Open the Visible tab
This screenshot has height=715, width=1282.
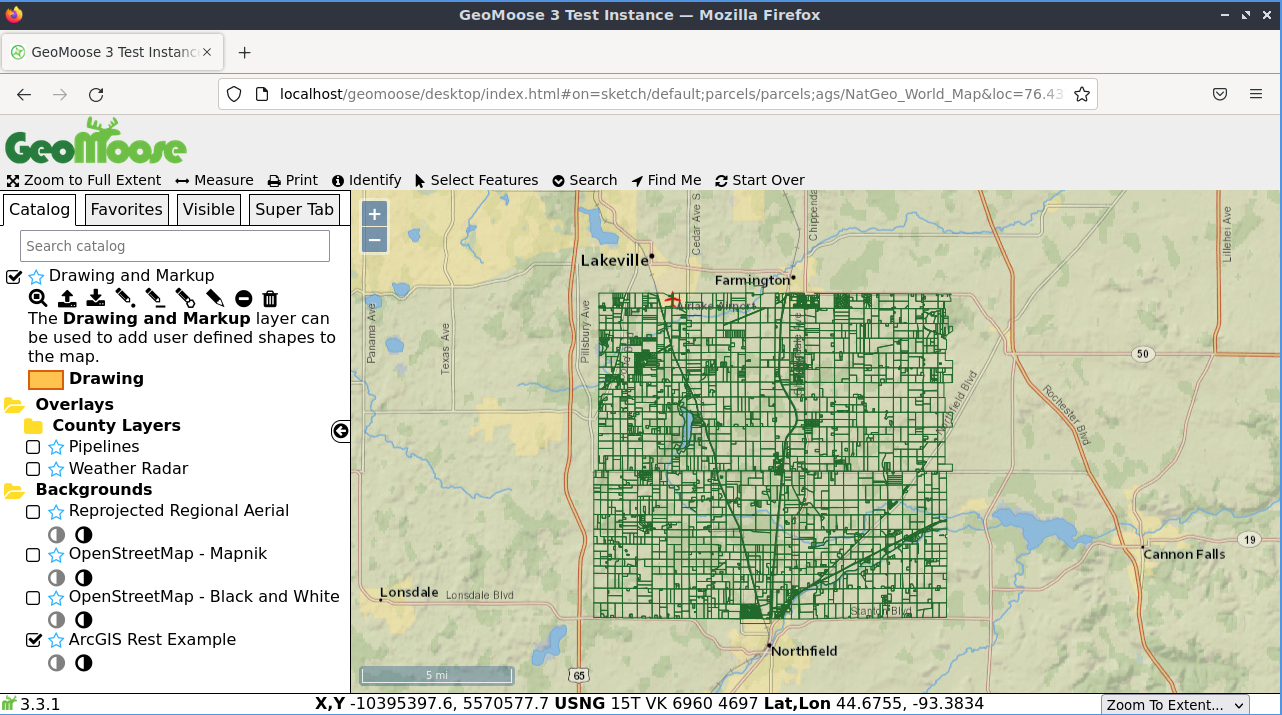pos(208,209)
